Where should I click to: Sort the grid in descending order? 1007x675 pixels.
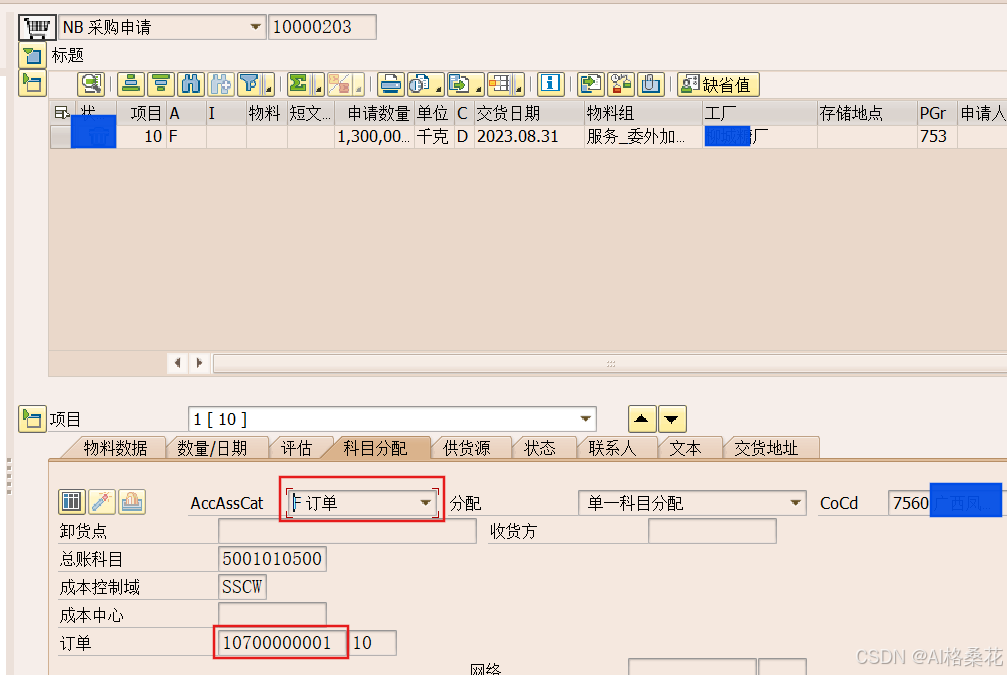(161, 84)
